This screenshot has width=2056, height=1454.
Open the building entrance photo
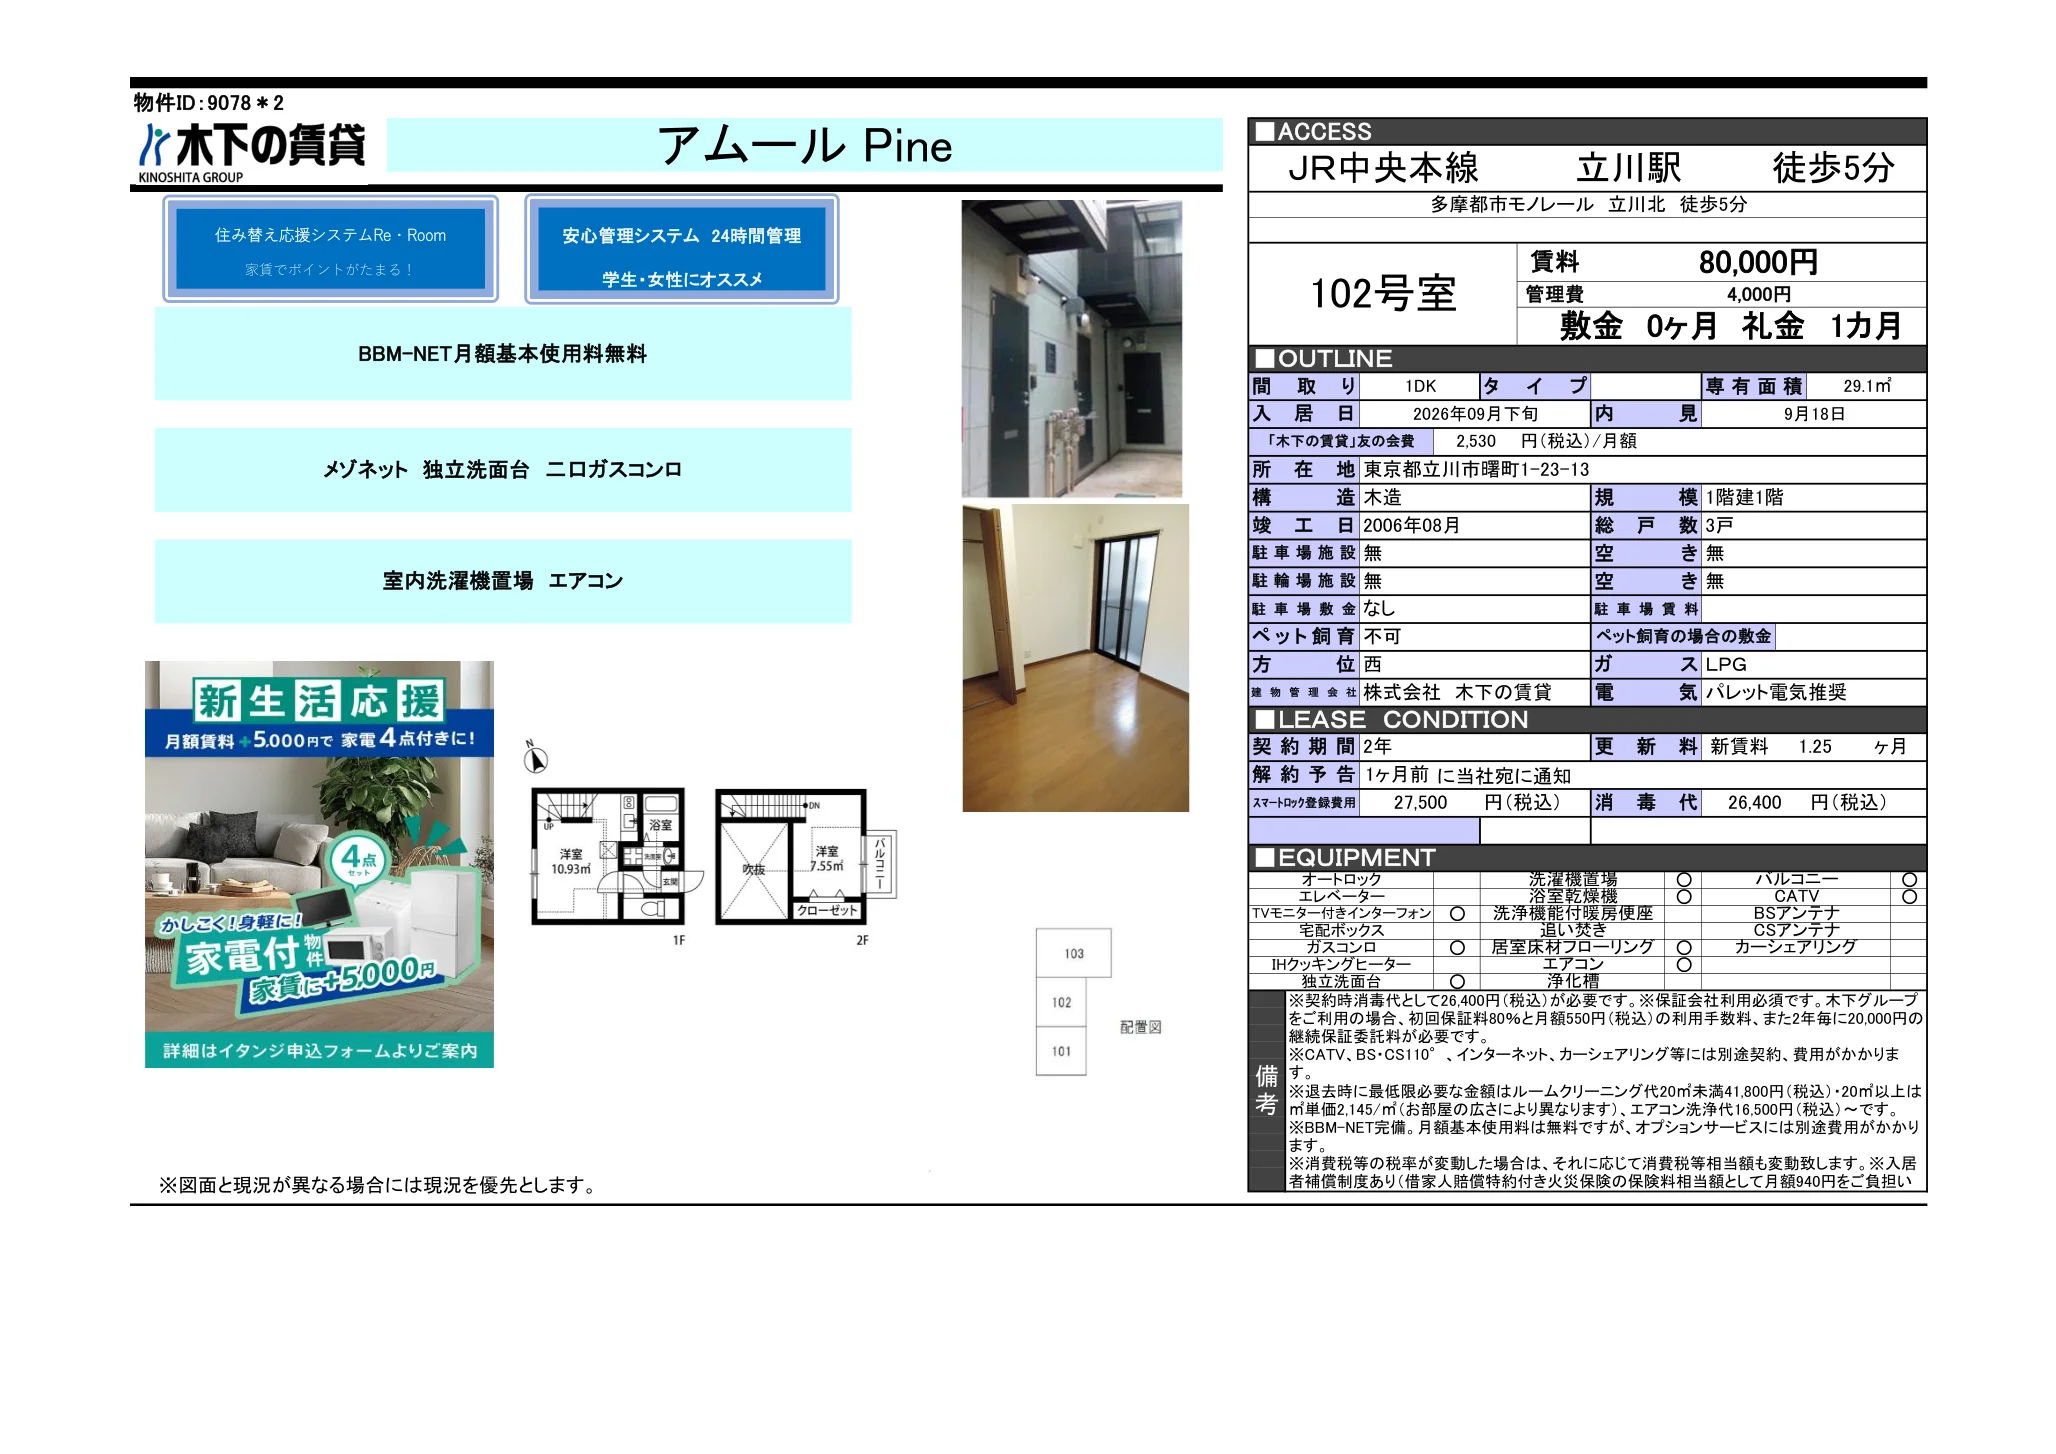(1072, 348)
